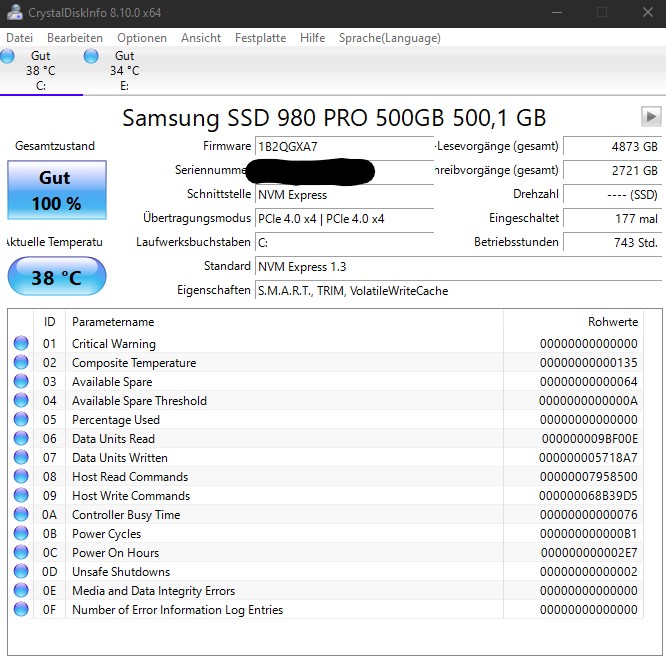Screen dimensions: 666x658
Task: Open the Hilfe menu
Action: (313, 38)
